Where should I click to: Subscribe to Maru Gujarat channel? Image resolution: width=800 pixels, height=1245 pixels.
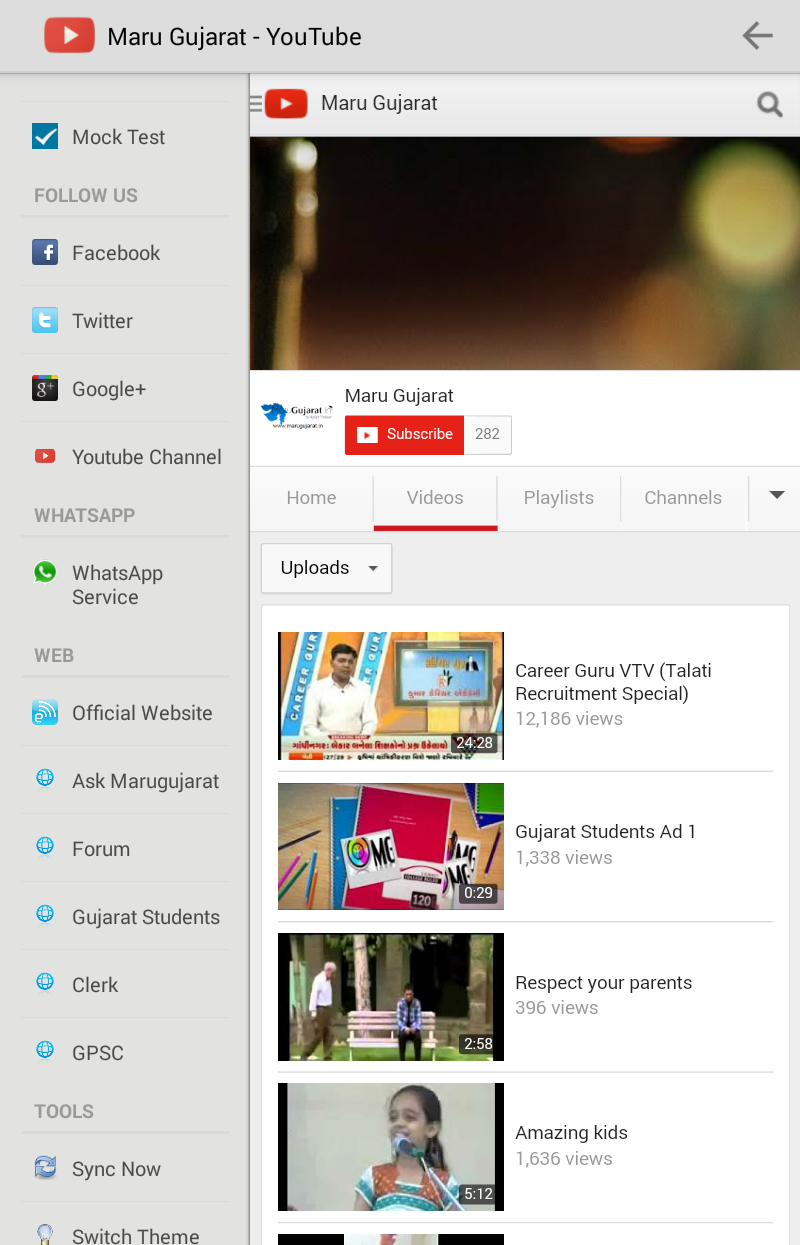point(404,435)
